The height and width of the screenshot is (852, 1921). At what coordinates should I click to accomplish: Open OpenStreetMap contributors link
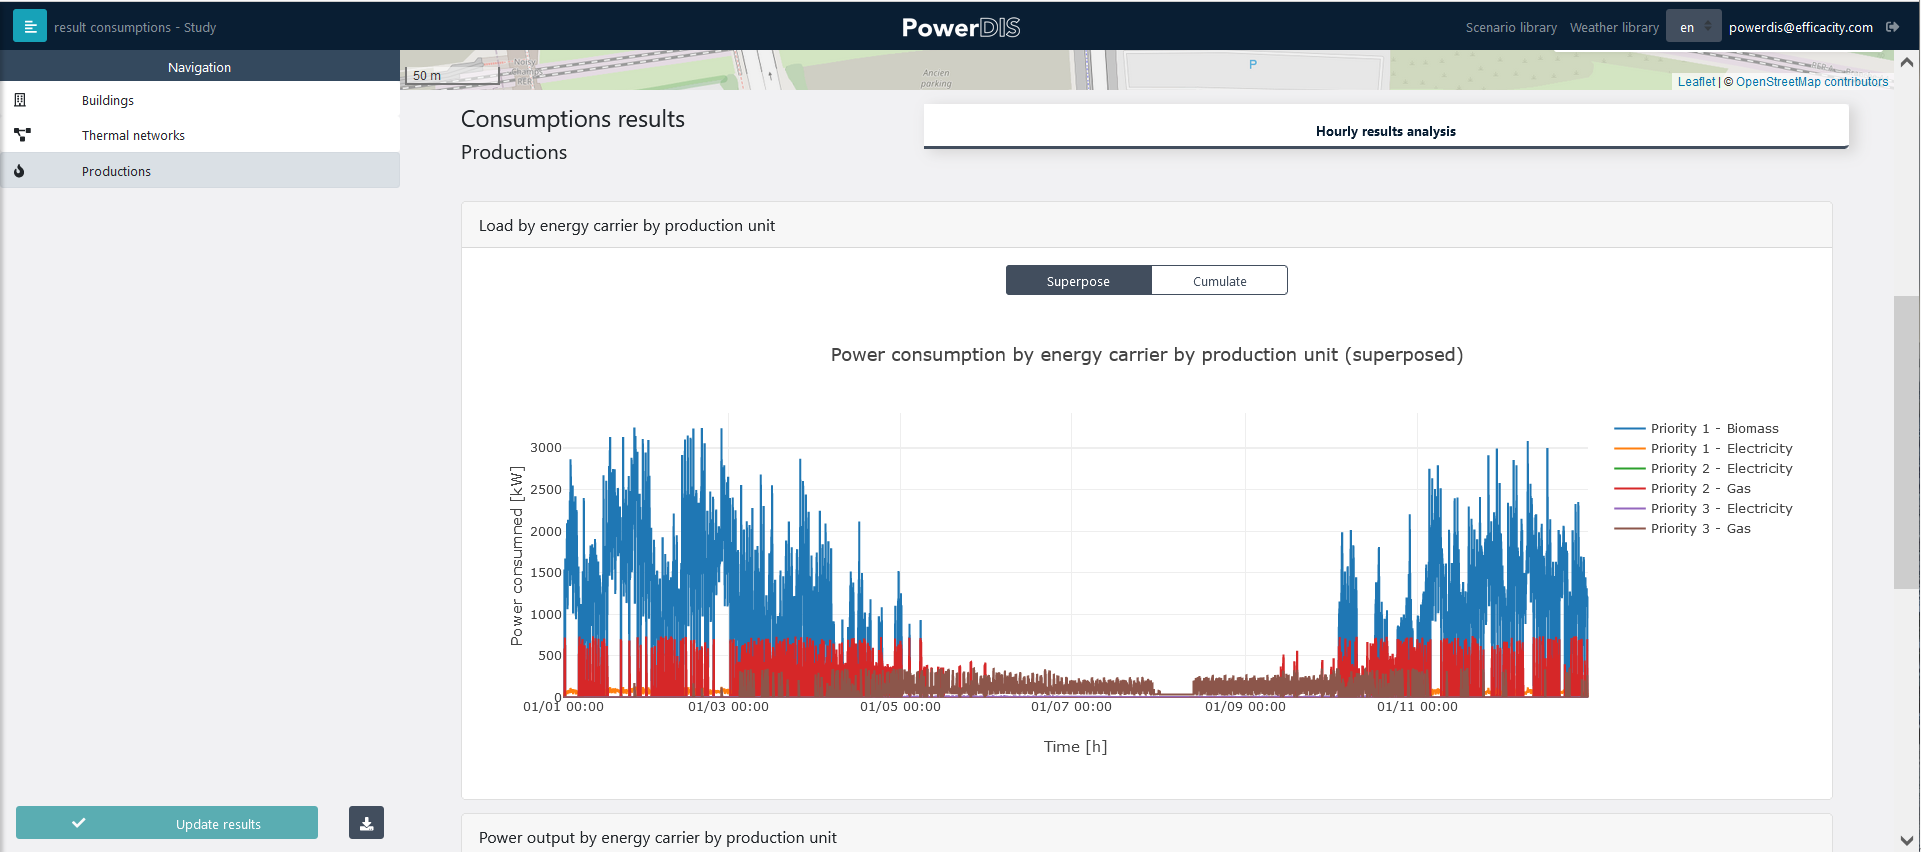point(1812,82)
